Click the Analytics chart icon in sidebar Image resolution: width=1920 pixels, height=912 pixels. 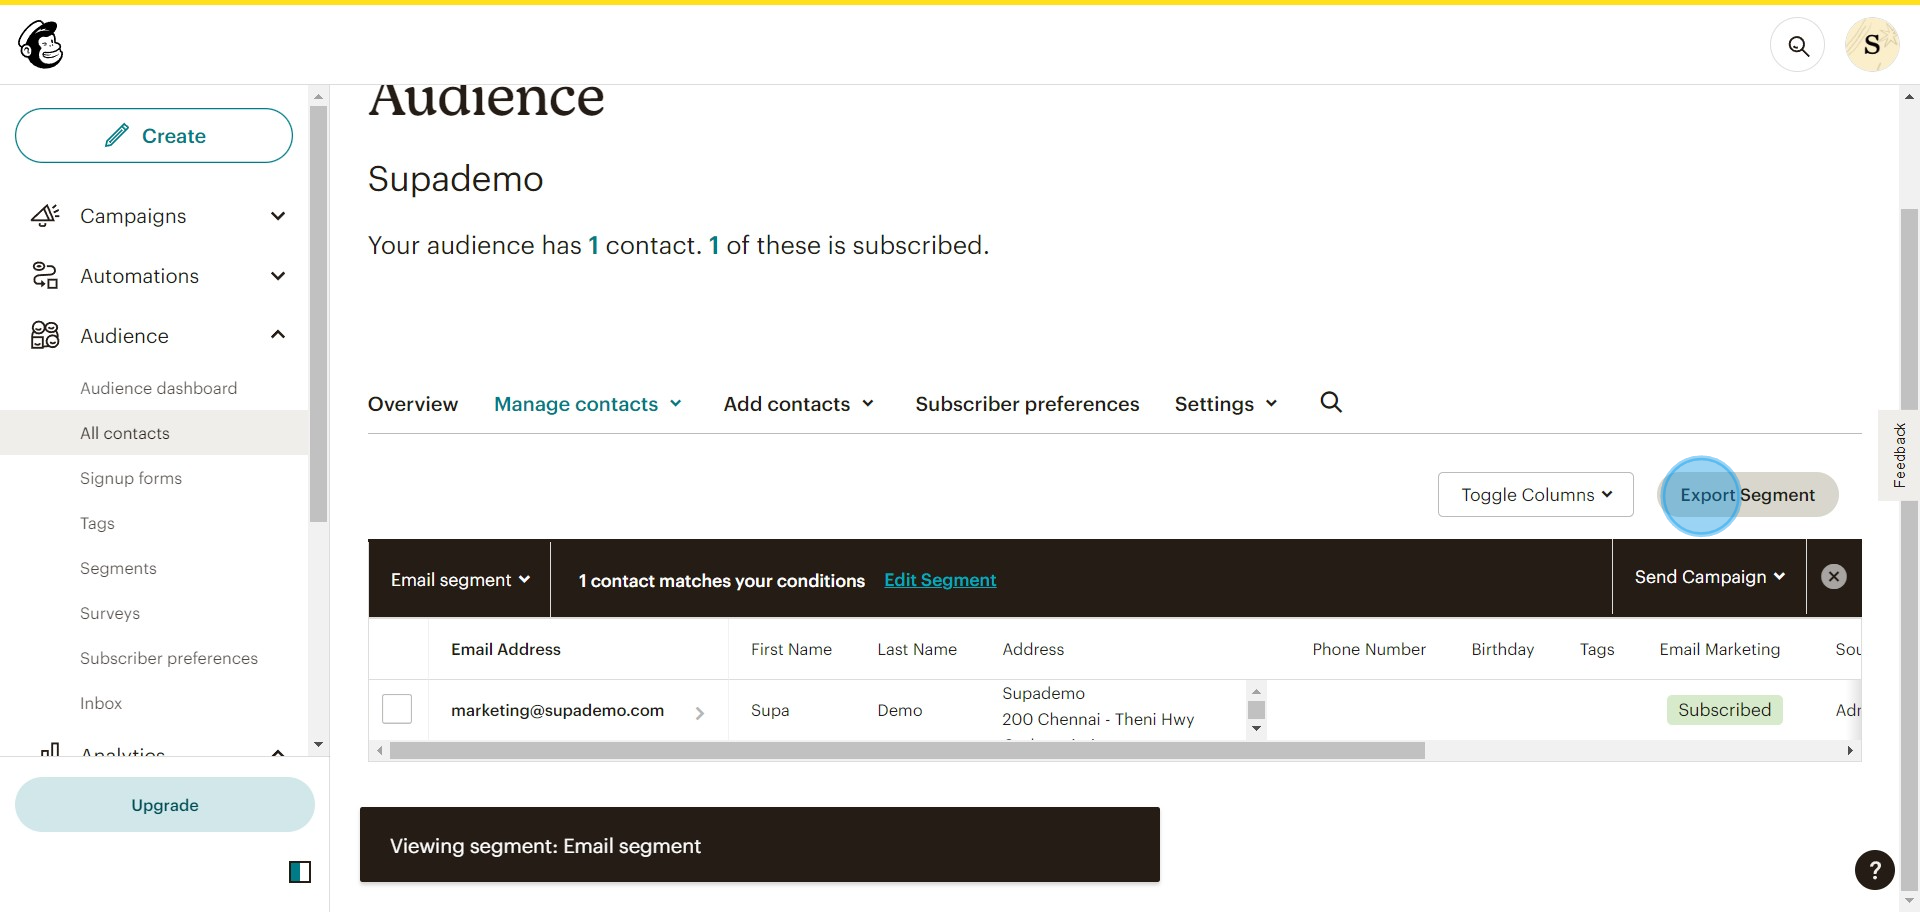(x=49, y=749)
